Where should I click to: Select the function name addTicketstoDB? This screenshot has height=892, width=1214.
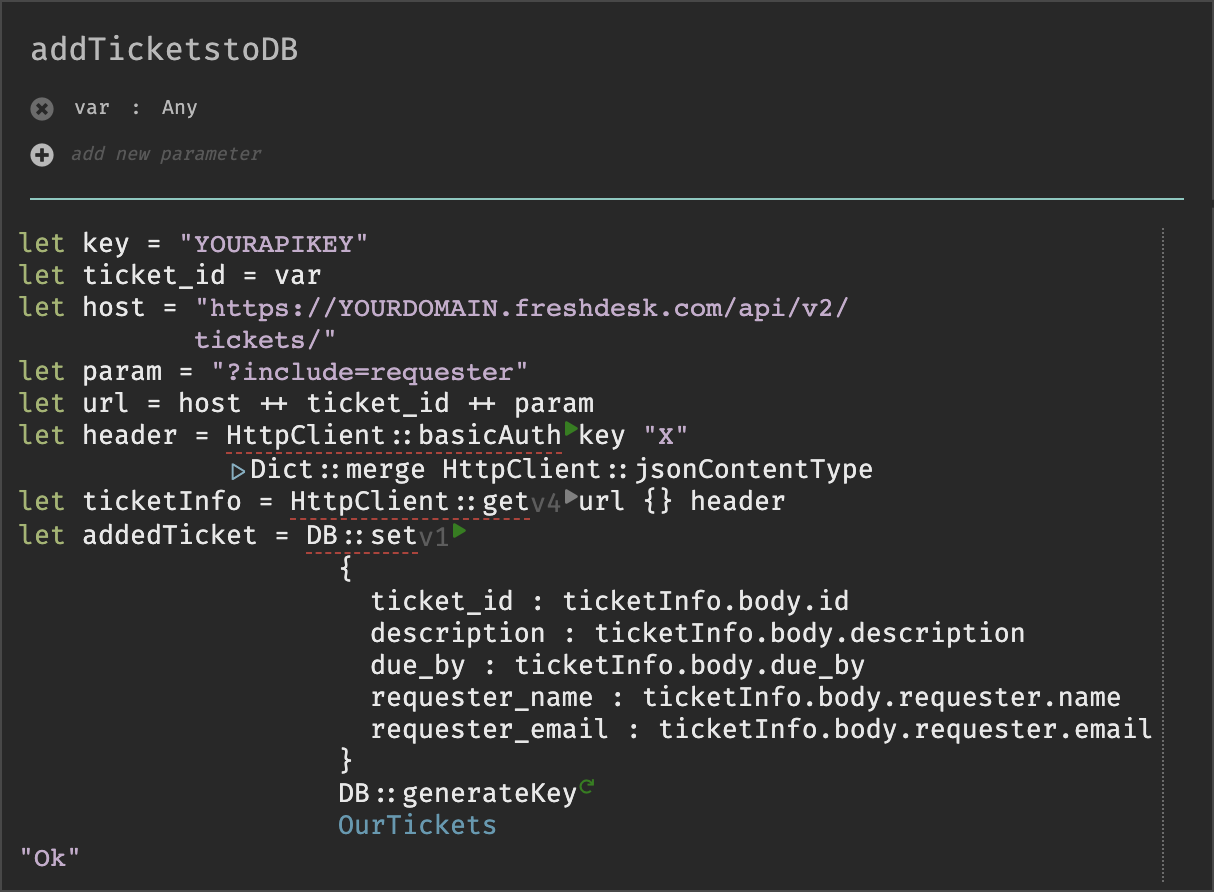(x=164, y=50)
